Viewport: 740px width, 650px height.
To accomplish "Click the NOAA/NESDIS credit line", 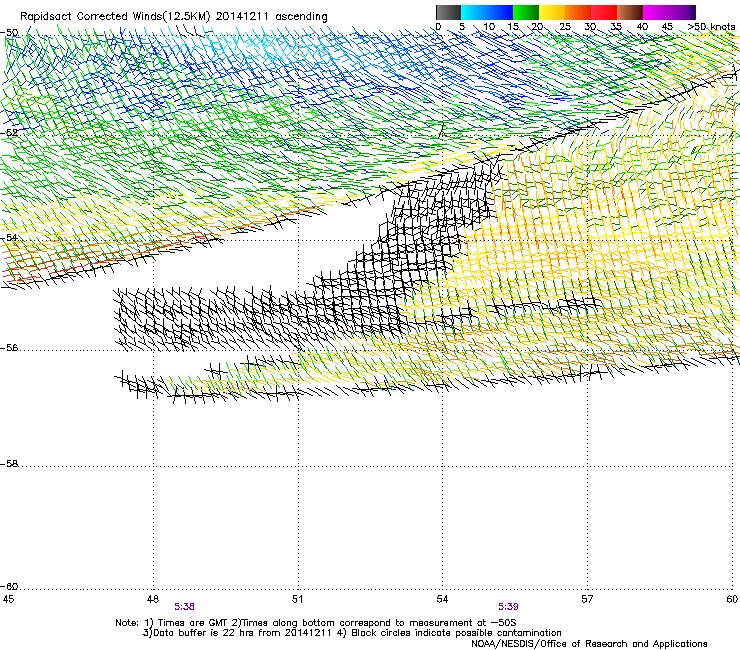I will pyautogui.click(x=589, y=644).
